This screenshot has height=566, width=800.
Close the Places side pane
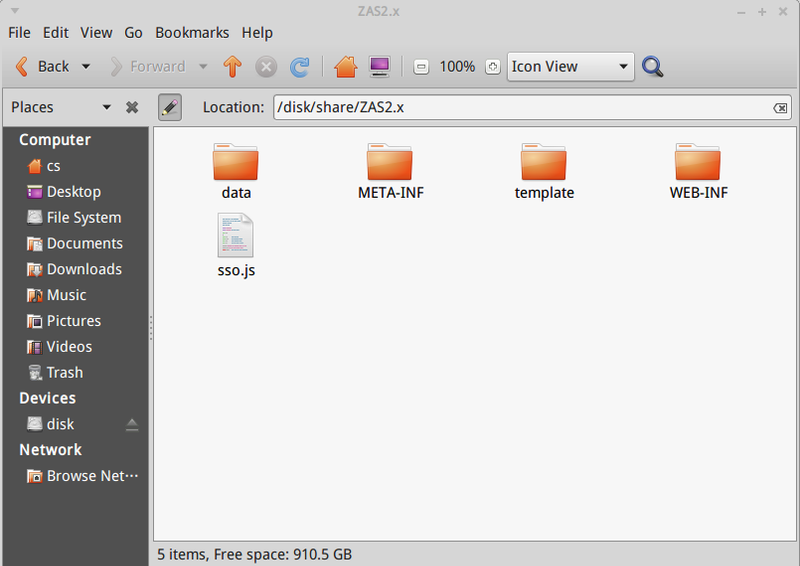point(132,107)
